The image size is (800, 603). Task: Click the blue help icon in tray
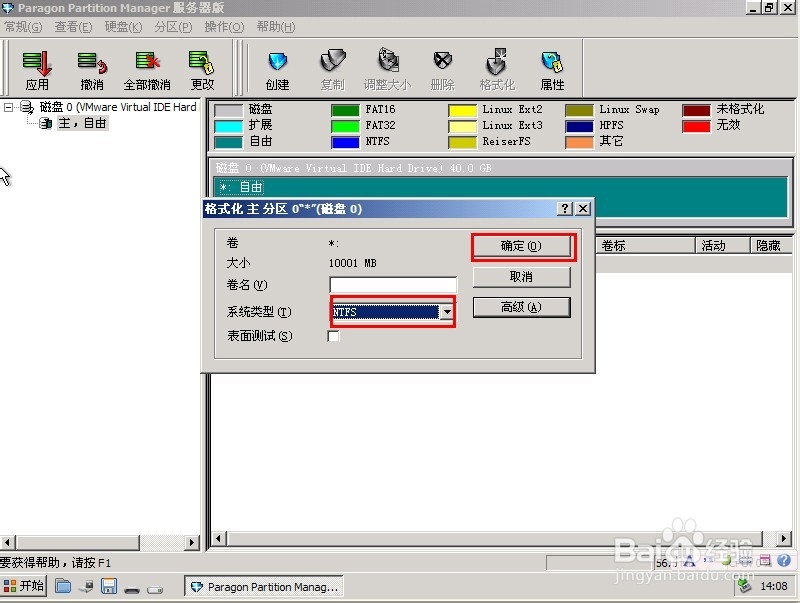coord(784,561)
